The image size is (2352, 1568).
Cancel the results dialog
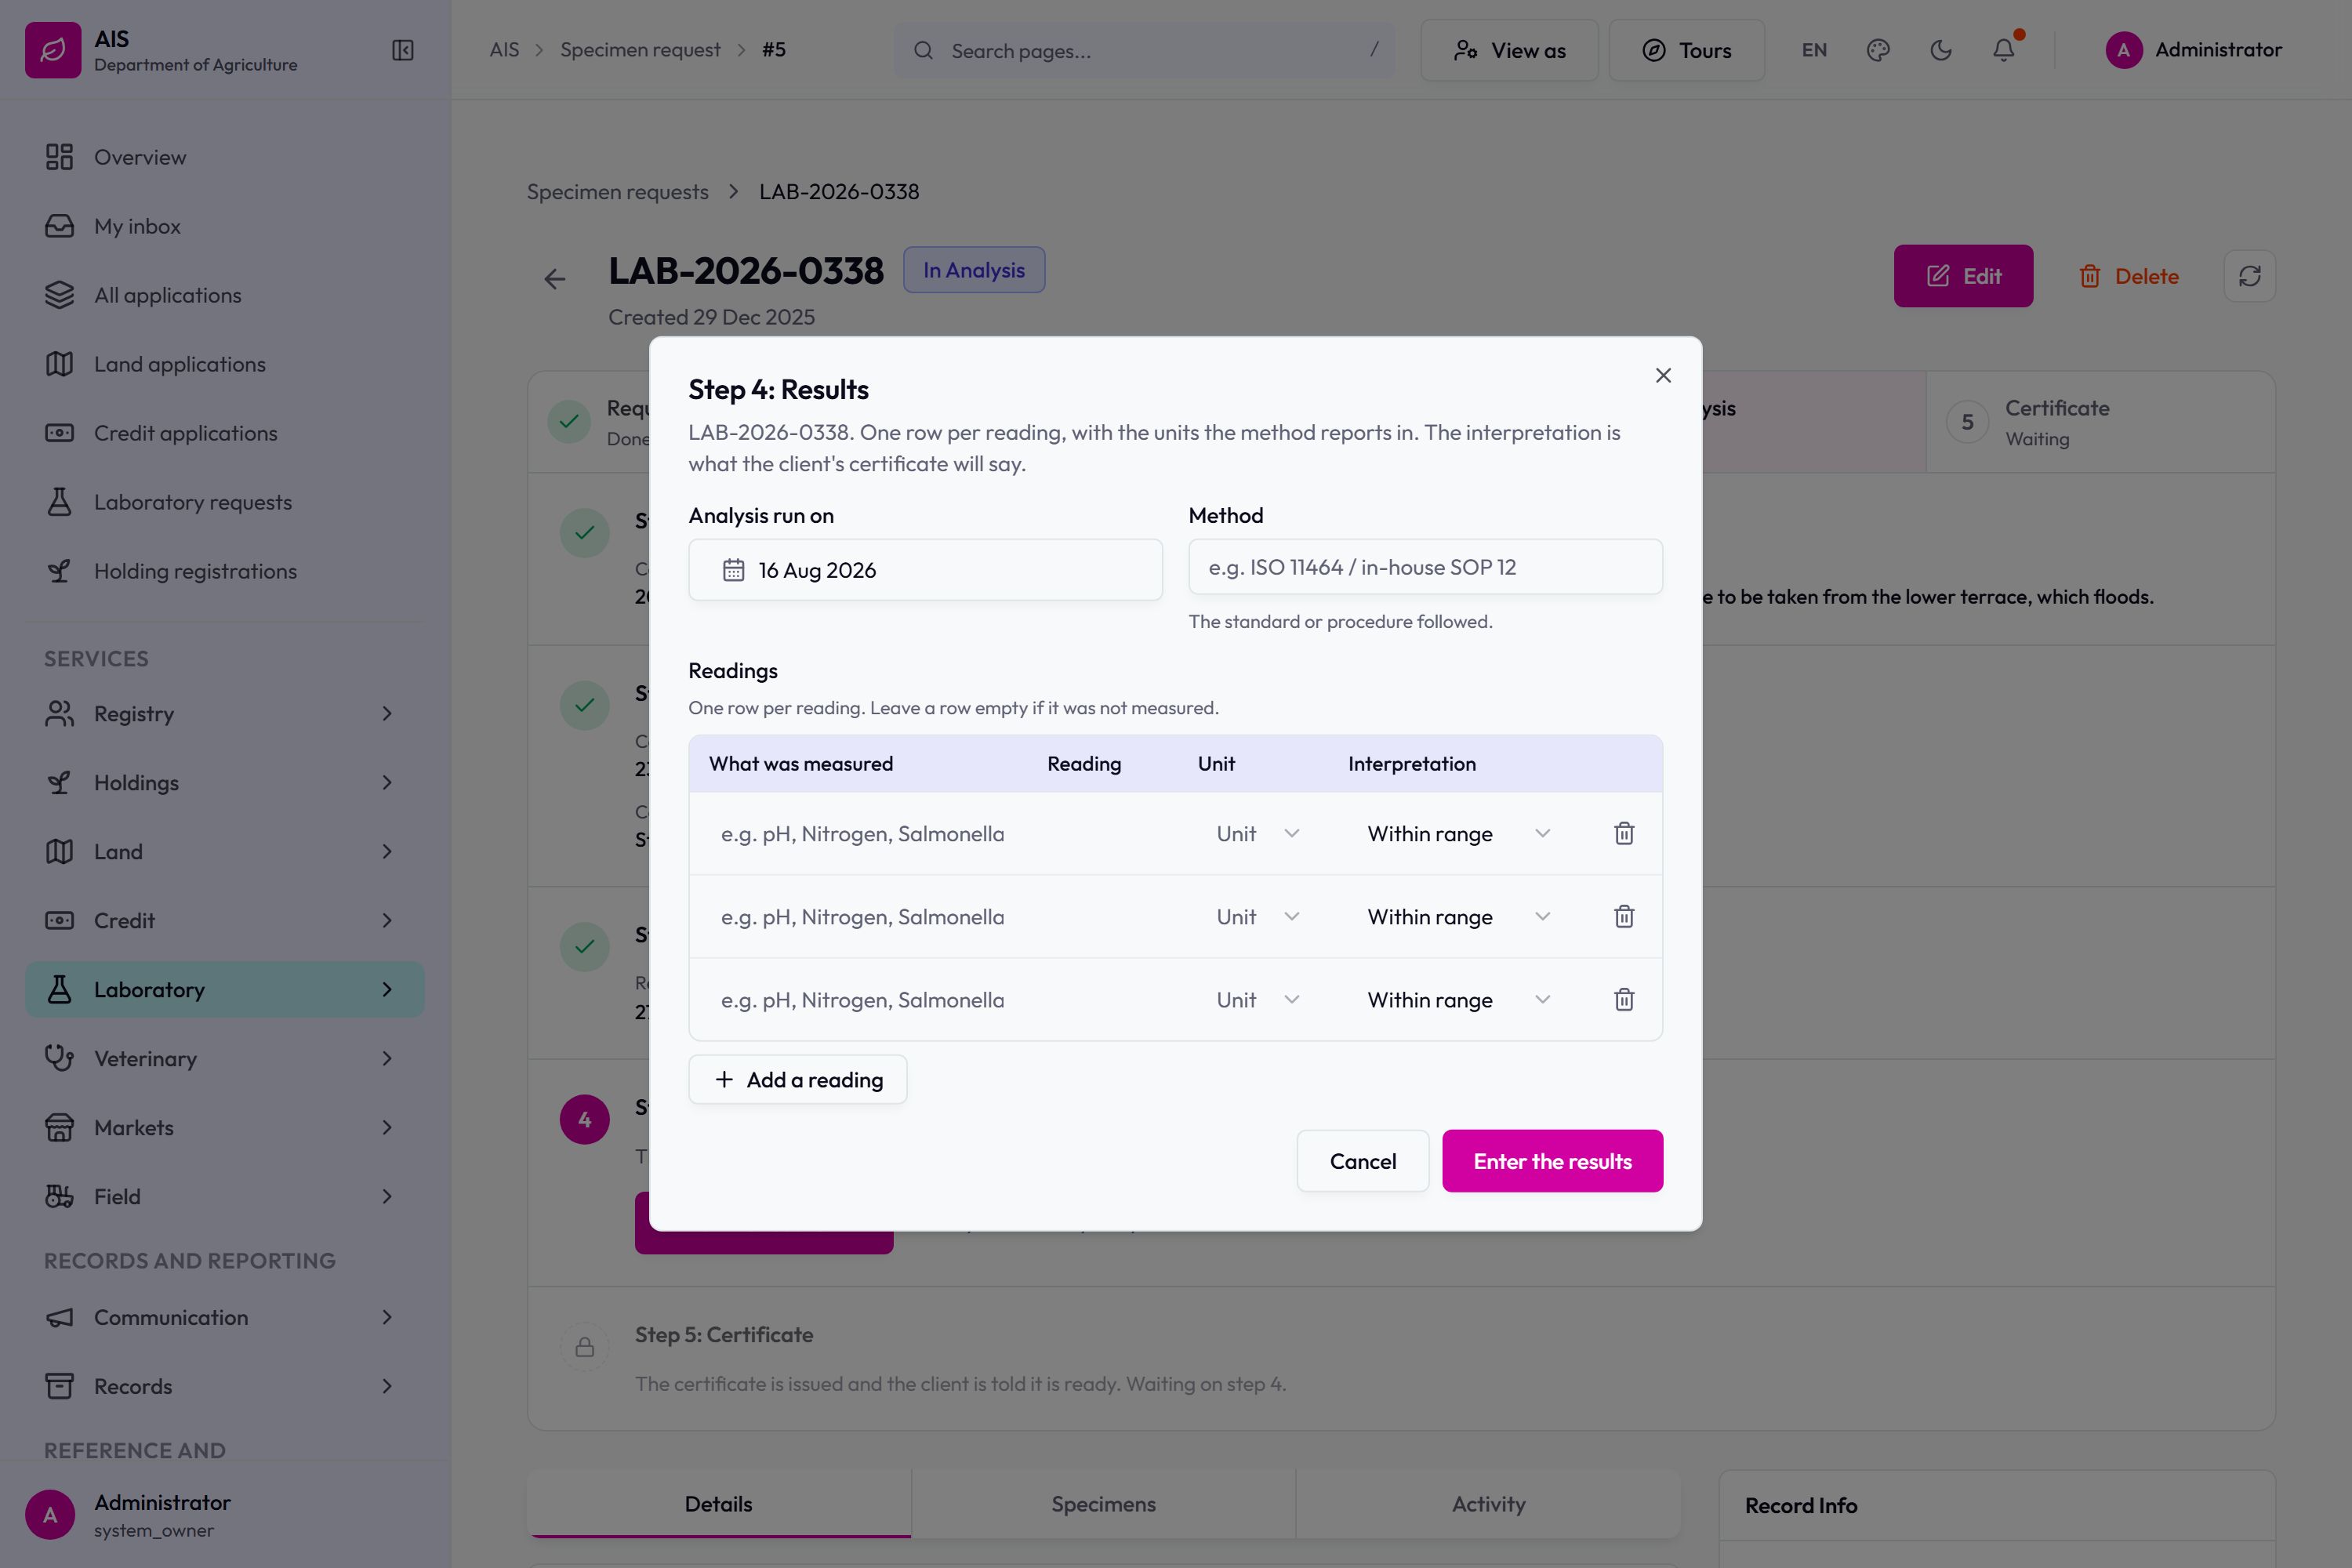[x=1362, y=1160]
